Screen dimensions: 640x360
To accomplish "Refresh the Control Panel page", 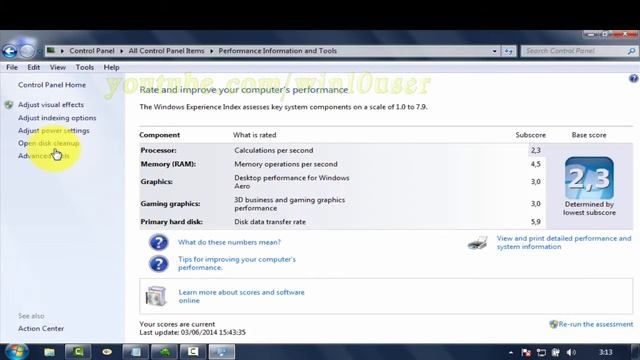I will coord(509,51).
